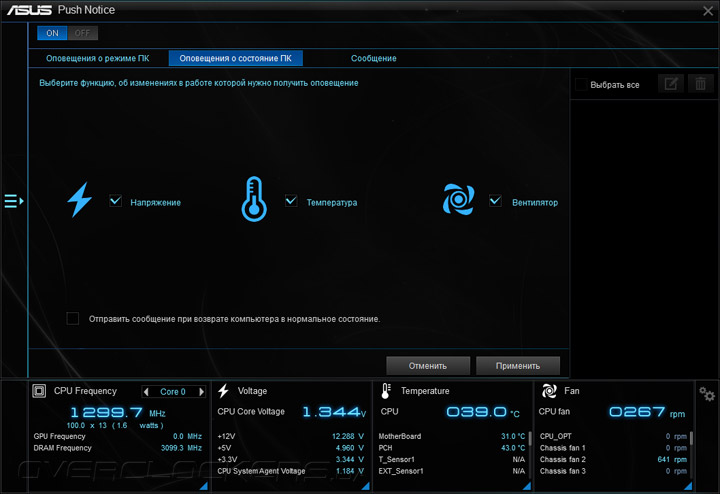Click the Chassis fan 2 row

tap(613, 459)
